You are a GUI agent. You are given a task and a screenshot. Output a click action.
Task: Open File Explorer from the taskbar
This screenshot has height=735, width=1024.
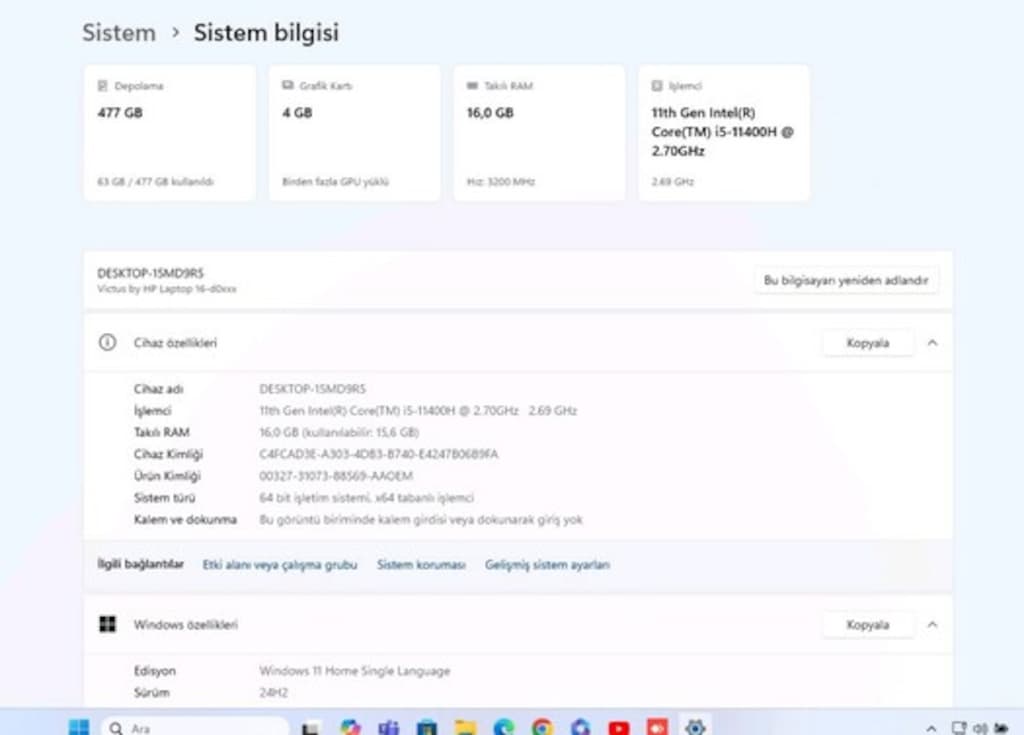[466, 727]
